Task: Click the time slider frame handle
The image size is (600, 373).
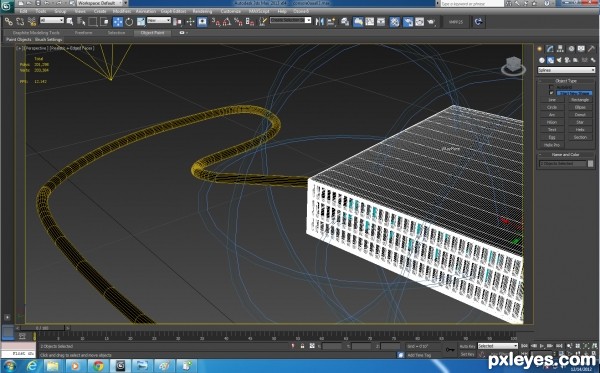Action: pyautogui.click(x=42, y=328)
